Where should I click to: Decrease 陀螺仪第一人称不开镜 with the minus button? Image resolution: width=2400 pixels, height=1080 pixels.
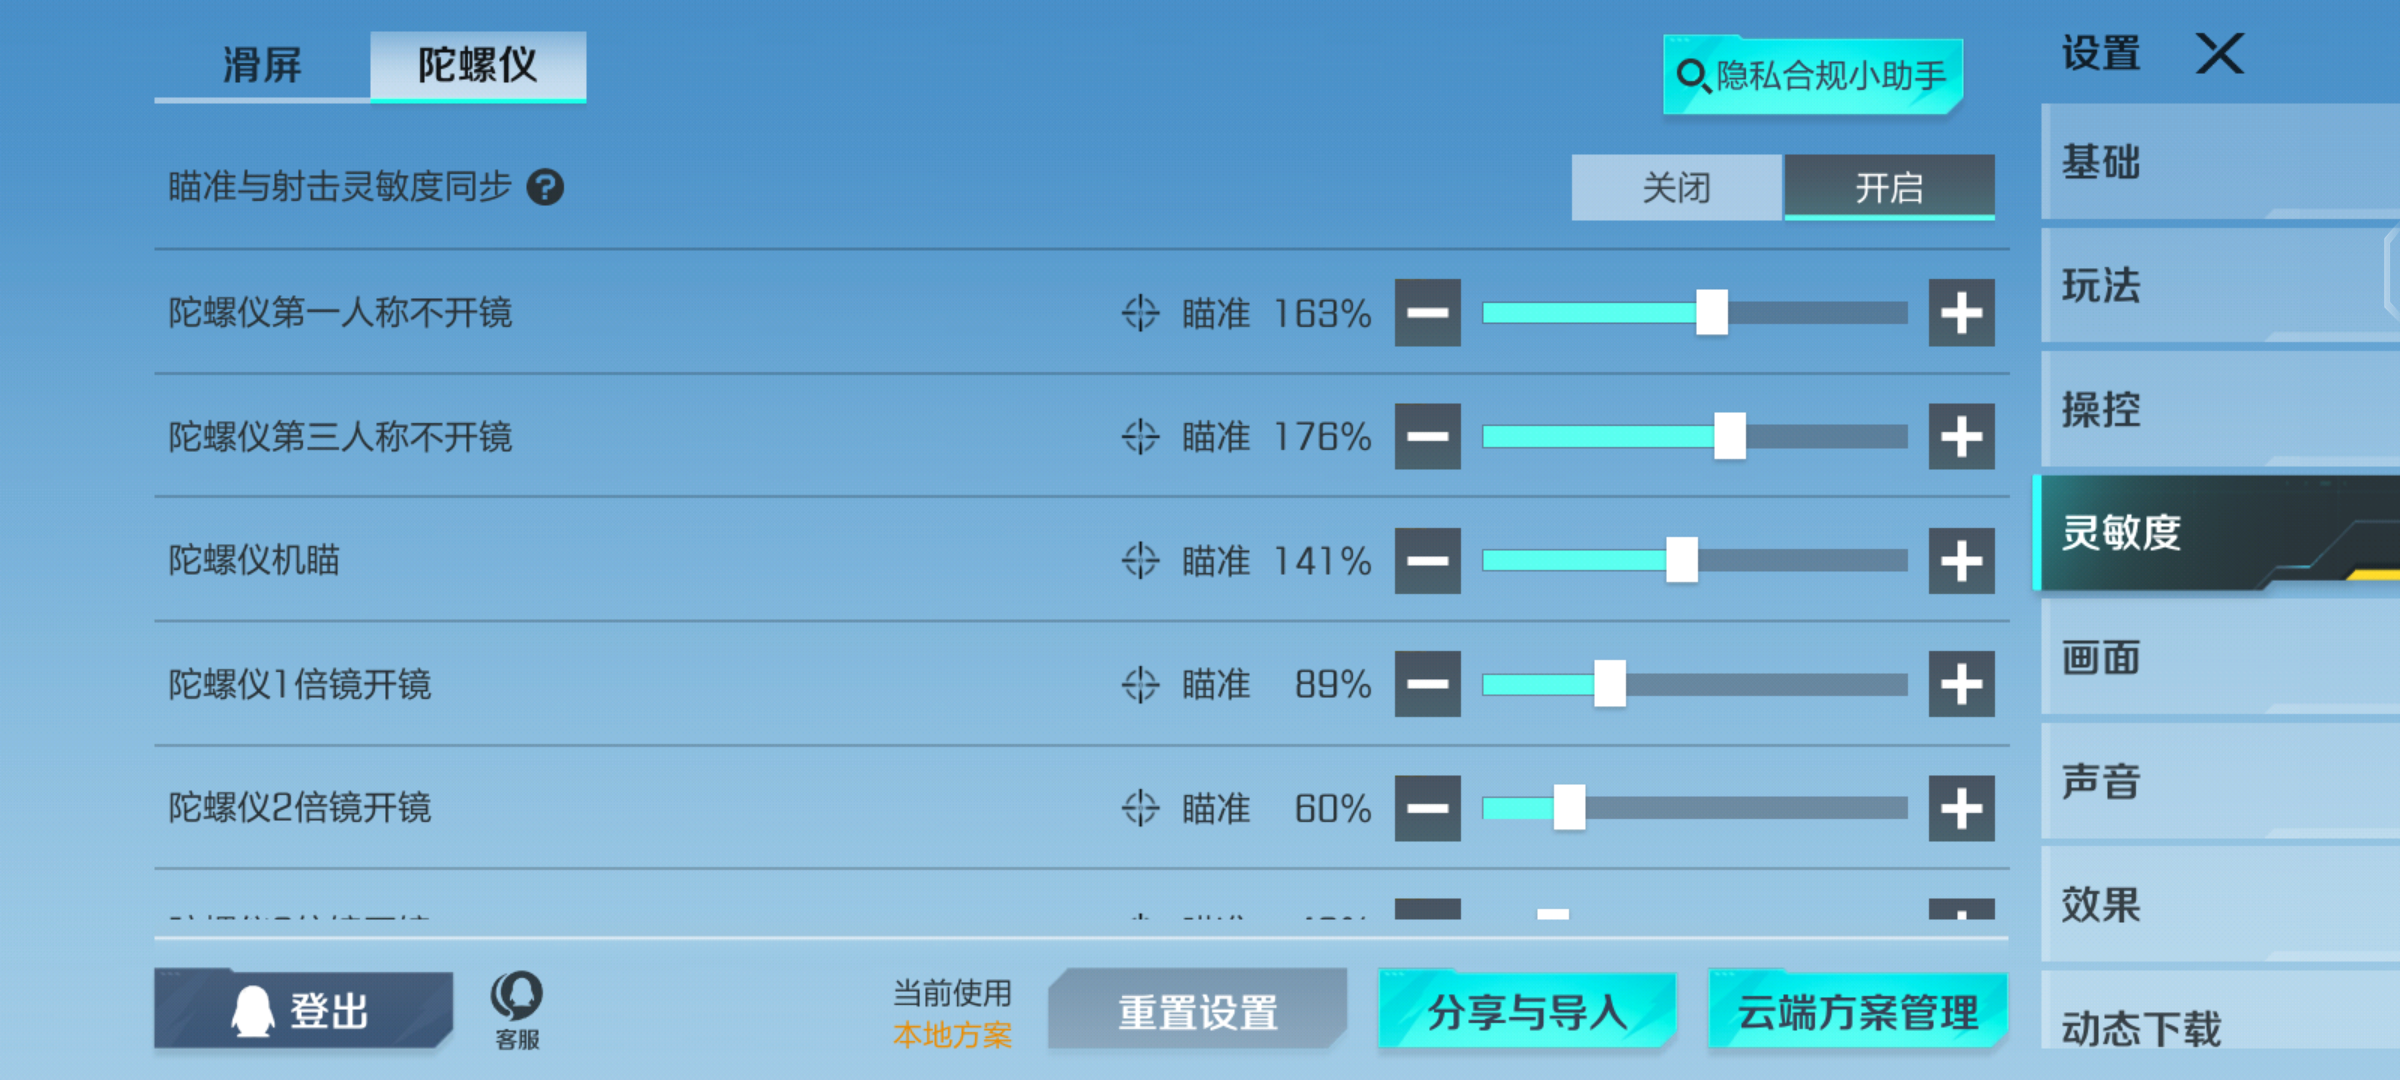[x=1427, y=313]
